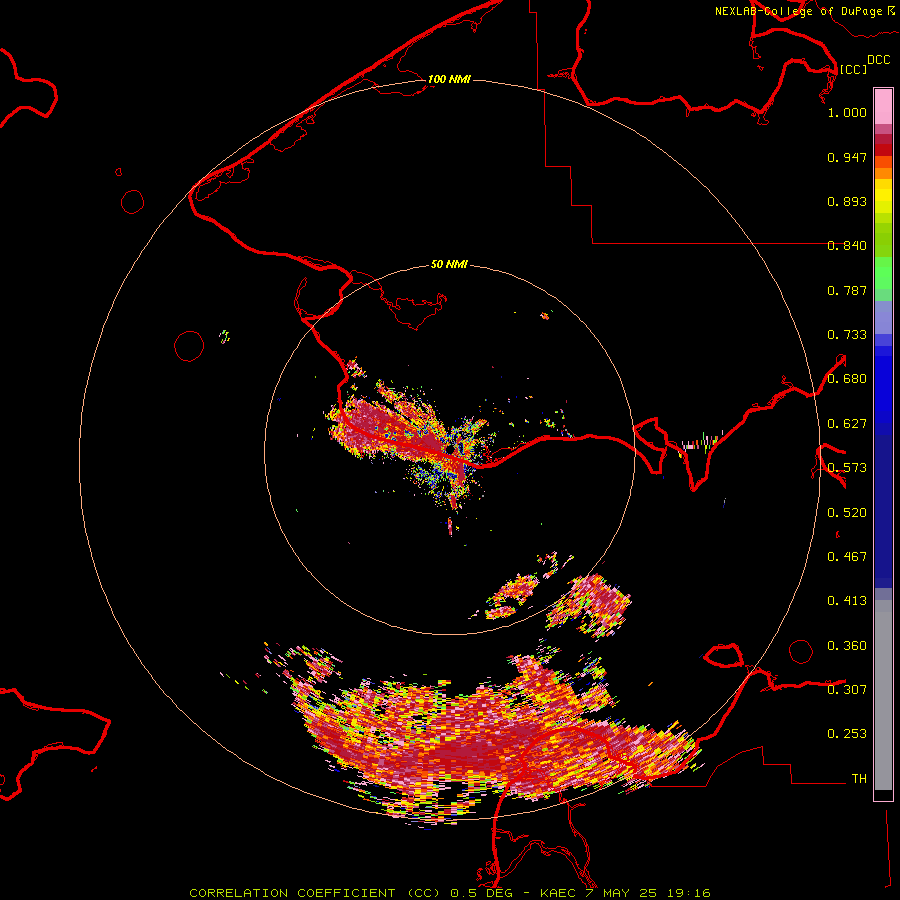Image resolution: width=900 pixels, height=900 pixels.
Task: Click the 0.520 color scale value
Action: click(847, 513)
